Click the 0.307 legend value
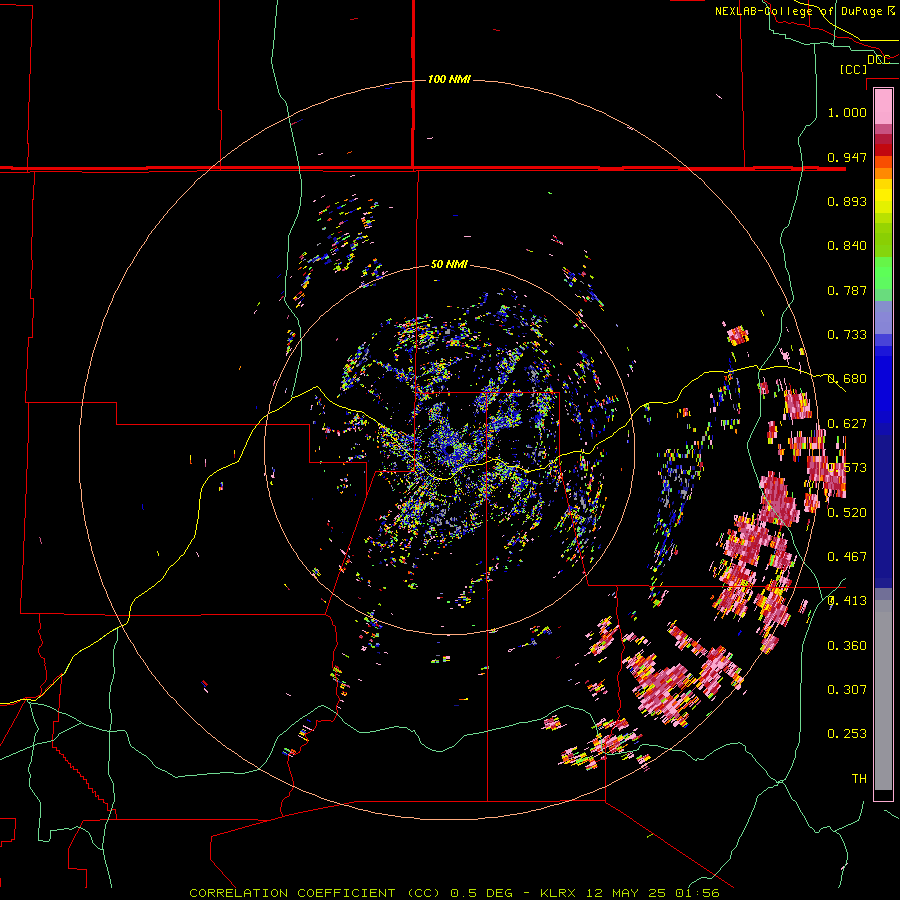The height and width of the screenshot is (900, 900). (847, 690)
